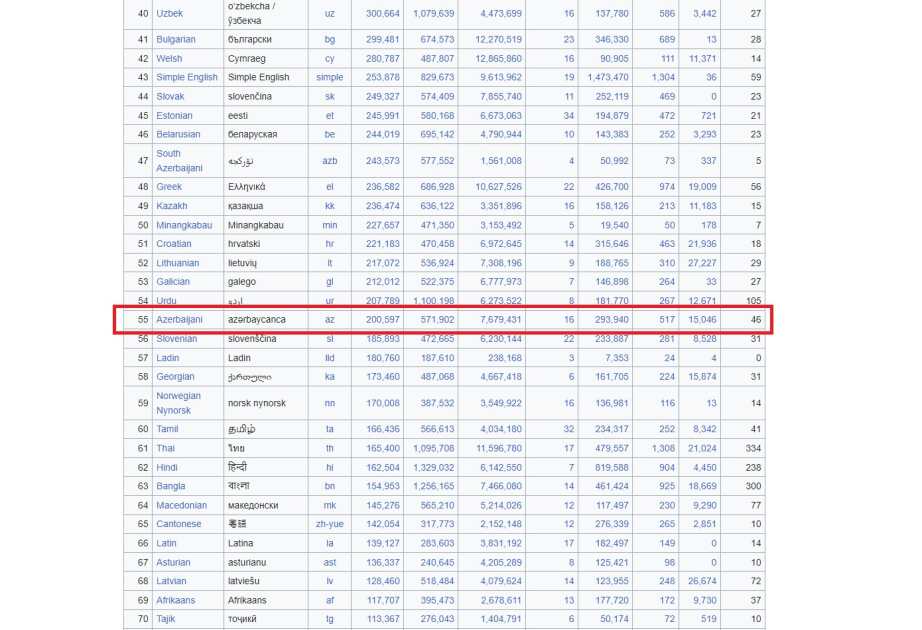Click the Welsh language link

169,58
